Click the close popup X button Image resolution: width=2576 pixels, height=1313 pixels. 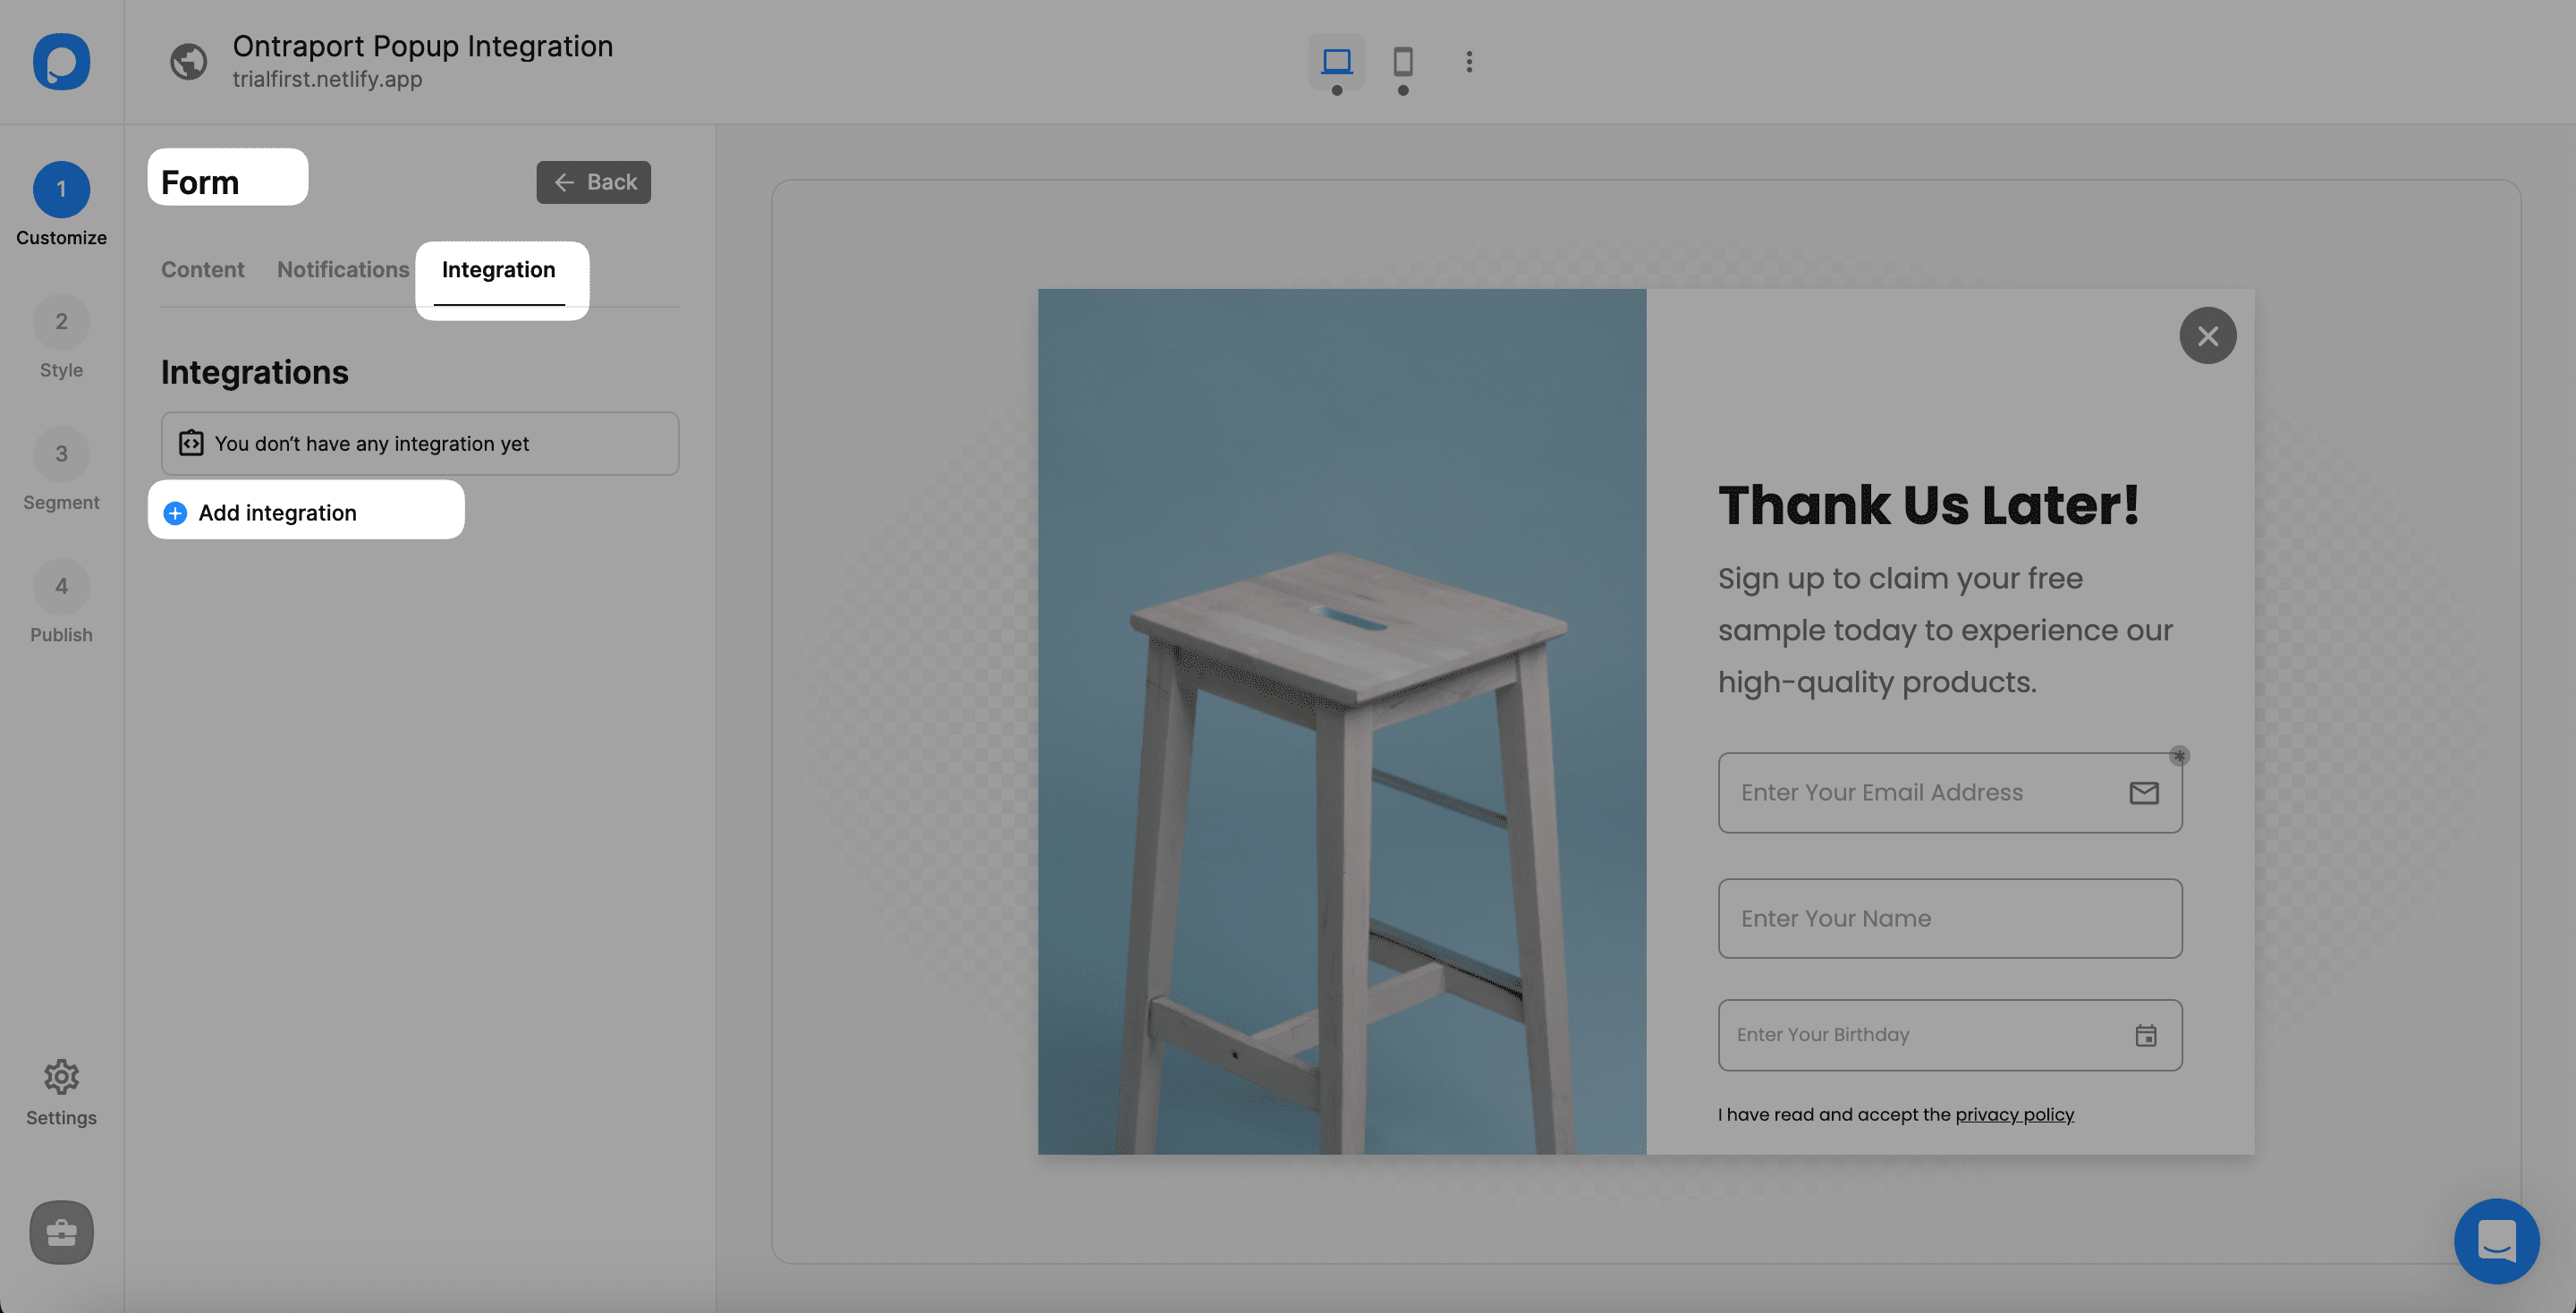pyautogui.click(x=2207, y=335)
